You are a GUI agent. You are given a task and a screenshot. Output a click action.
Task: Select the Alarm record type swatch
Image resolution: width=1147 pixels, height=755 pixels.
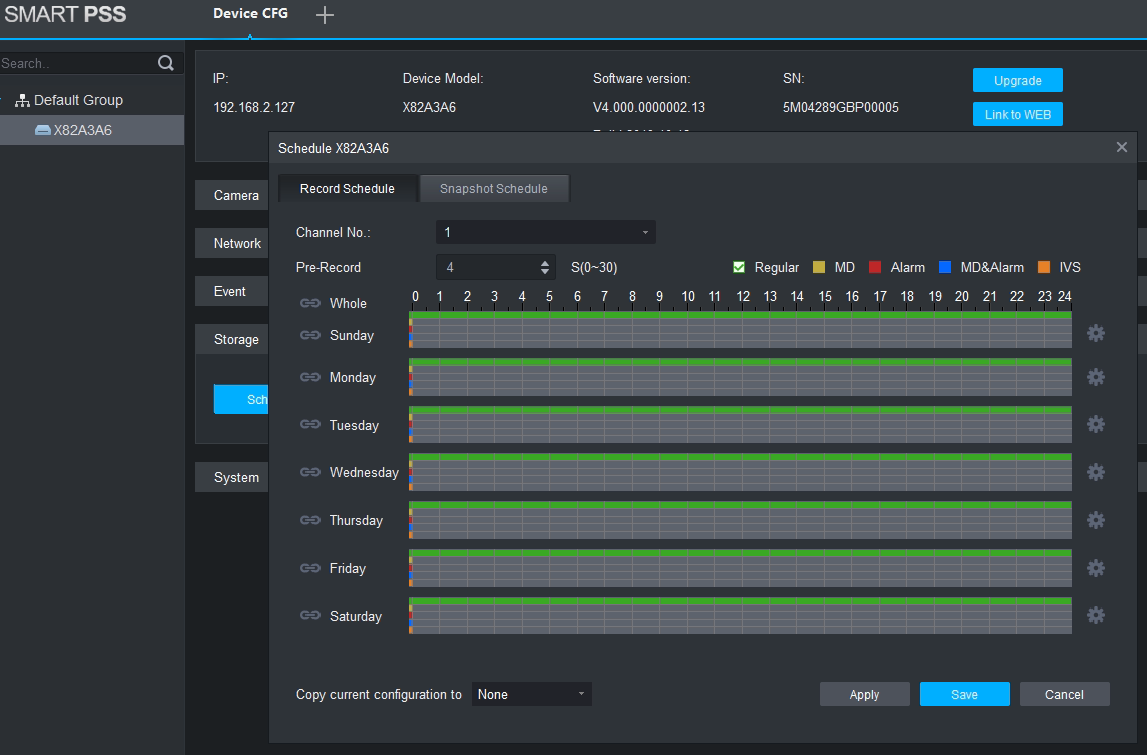(x=875, y=267)
